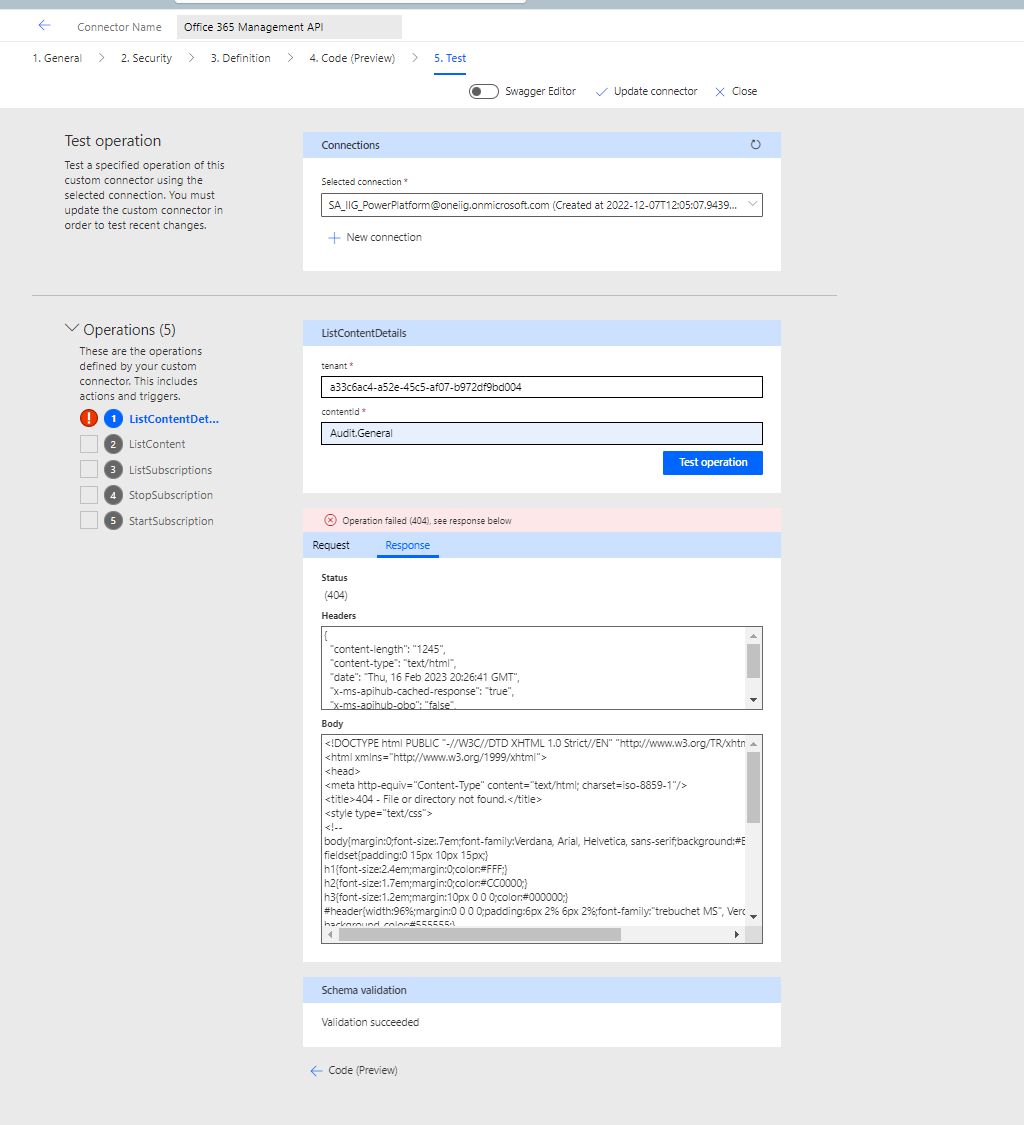The height and width of the screenshot is (1125, 1024).
Task: Go to the 1. General step
Action: point(57,58)
